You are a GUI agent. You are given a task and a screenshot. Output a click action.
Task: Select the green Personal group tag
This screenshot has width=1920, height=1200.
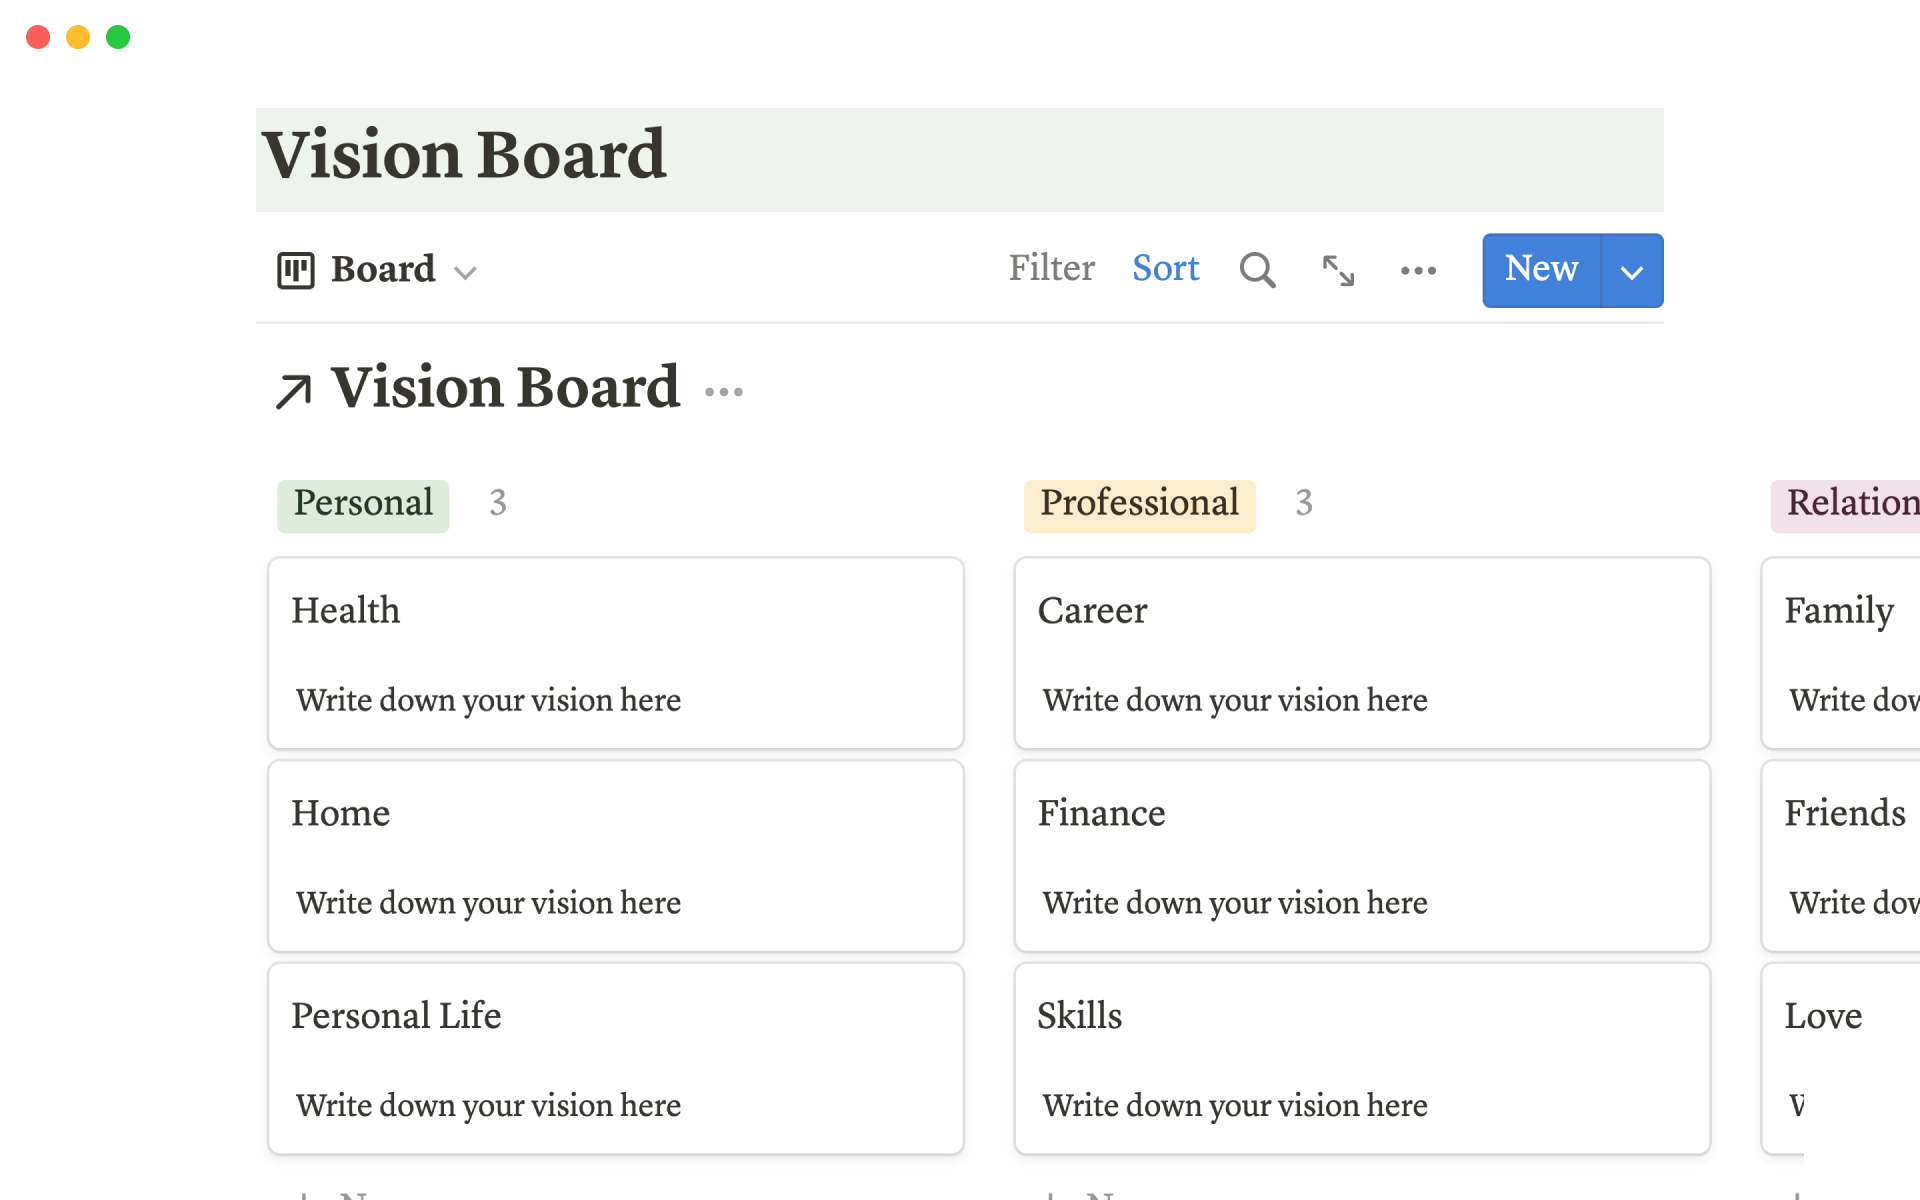tap(363, 504)
